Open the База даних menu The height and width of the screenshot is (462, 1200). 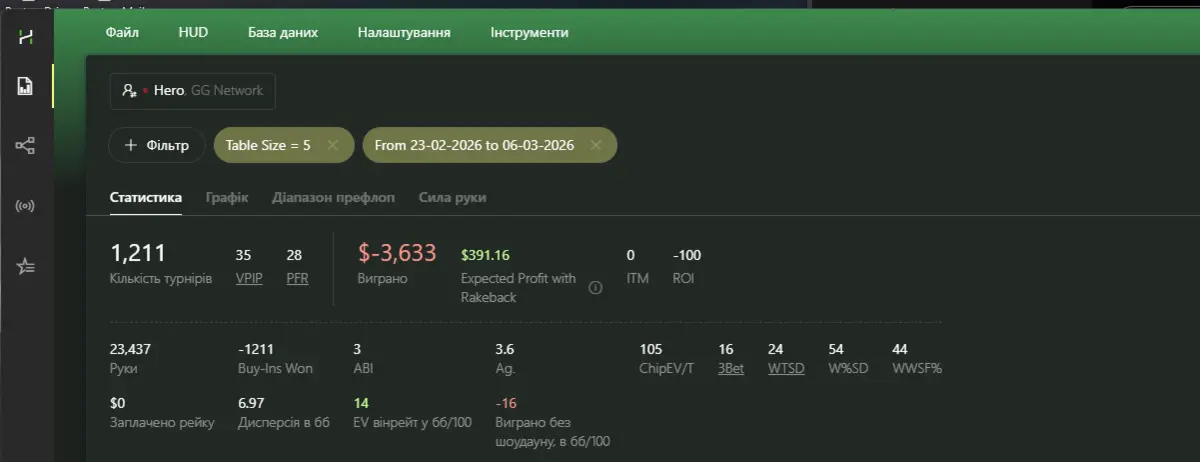click(x=283, y=32)
